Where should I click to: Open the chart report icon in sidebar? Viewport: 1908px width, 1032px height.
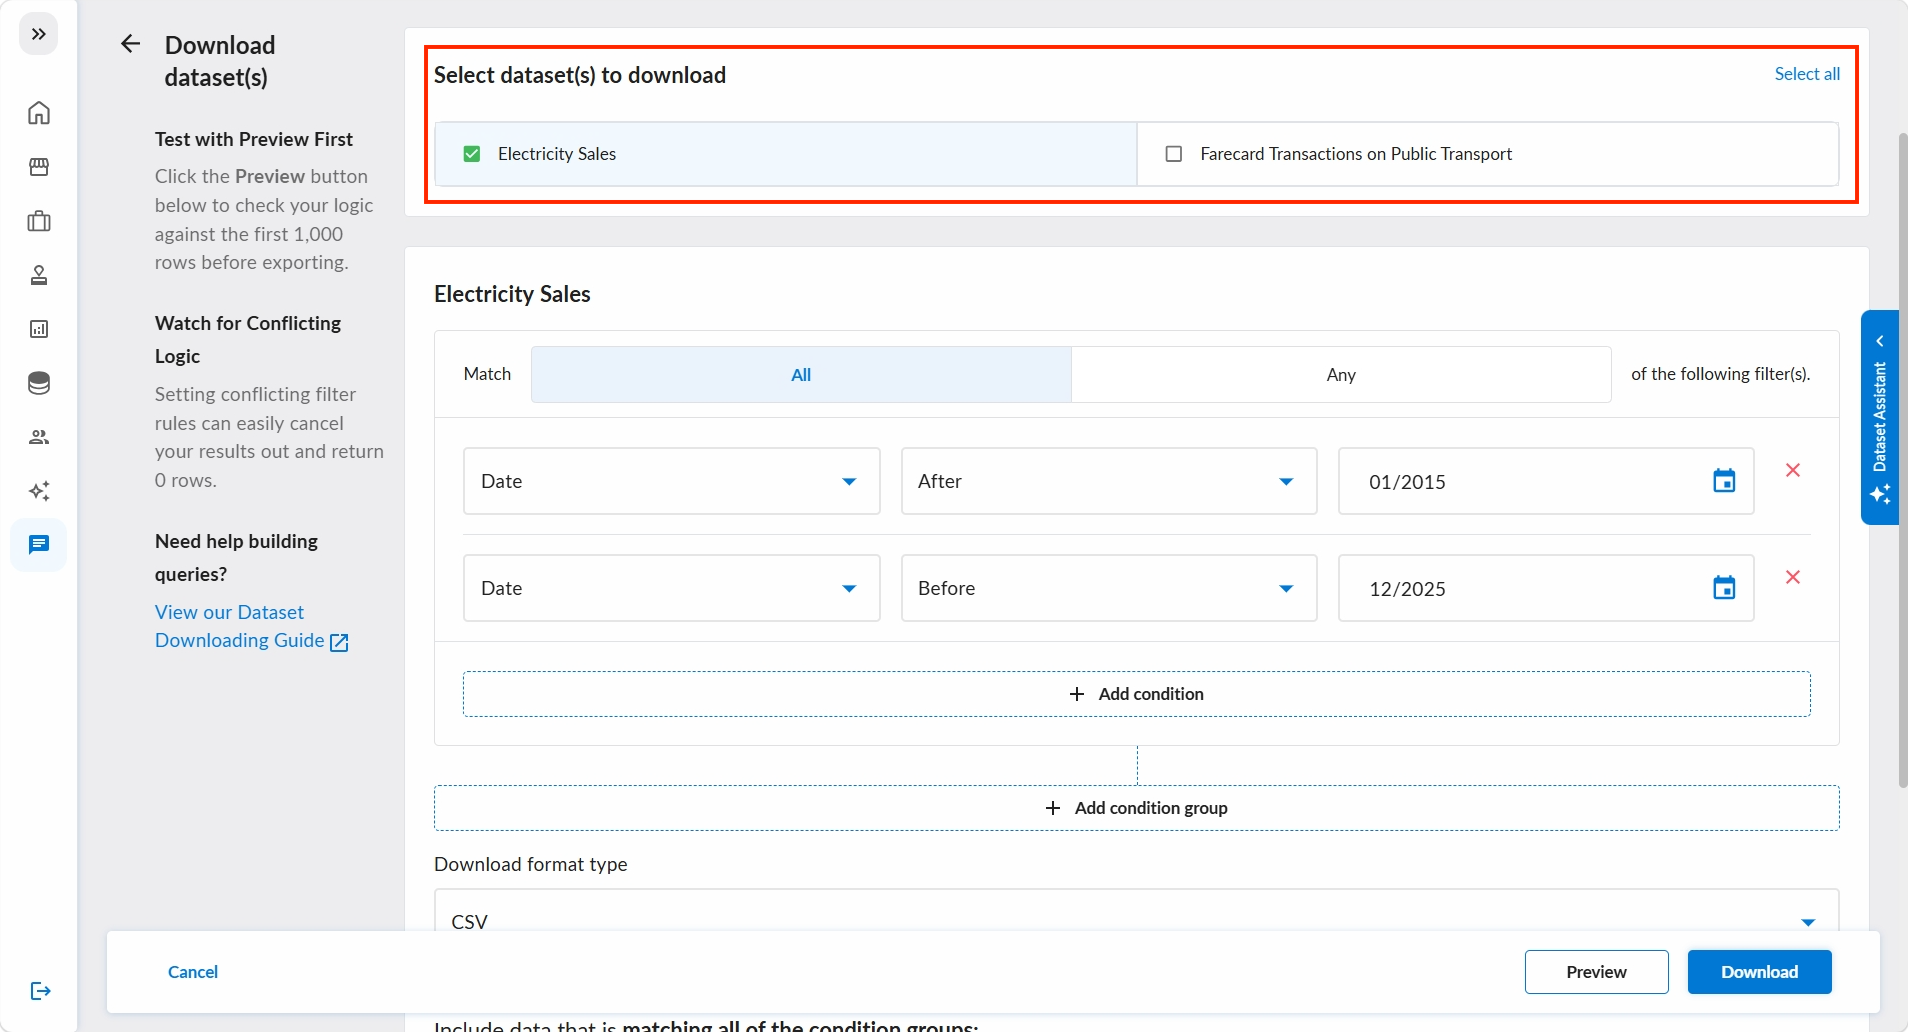[x=39, y=328]
